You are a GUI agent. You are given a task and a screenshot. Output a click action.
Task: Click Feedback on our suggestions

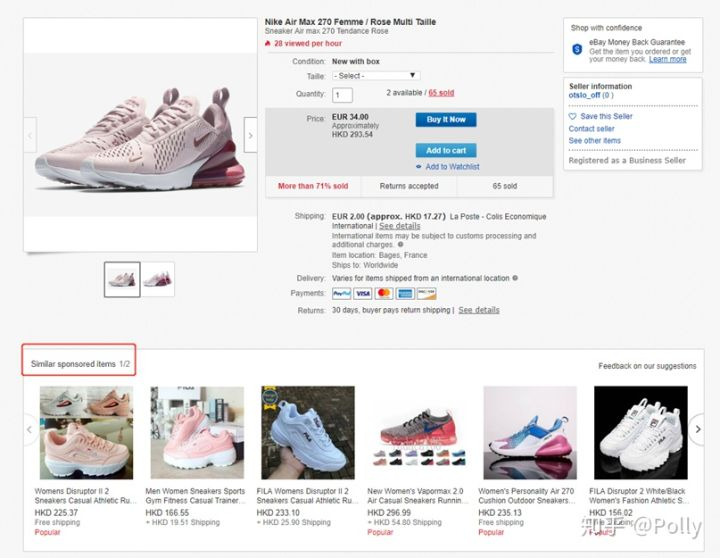[x=648, y=367]
